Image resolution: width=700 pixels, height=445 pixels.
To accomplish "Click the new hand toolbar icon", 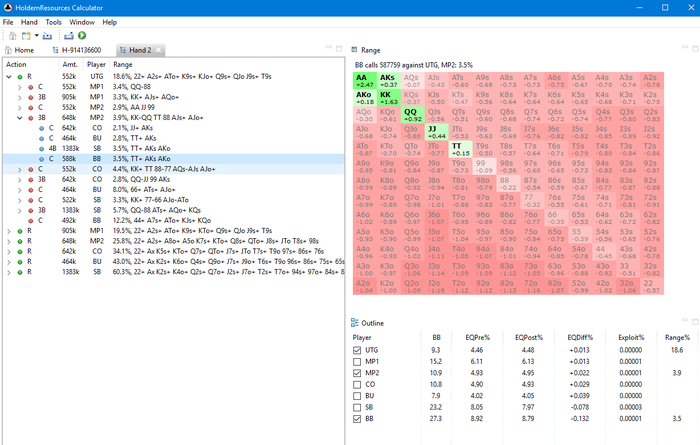I will click(26, 36).
